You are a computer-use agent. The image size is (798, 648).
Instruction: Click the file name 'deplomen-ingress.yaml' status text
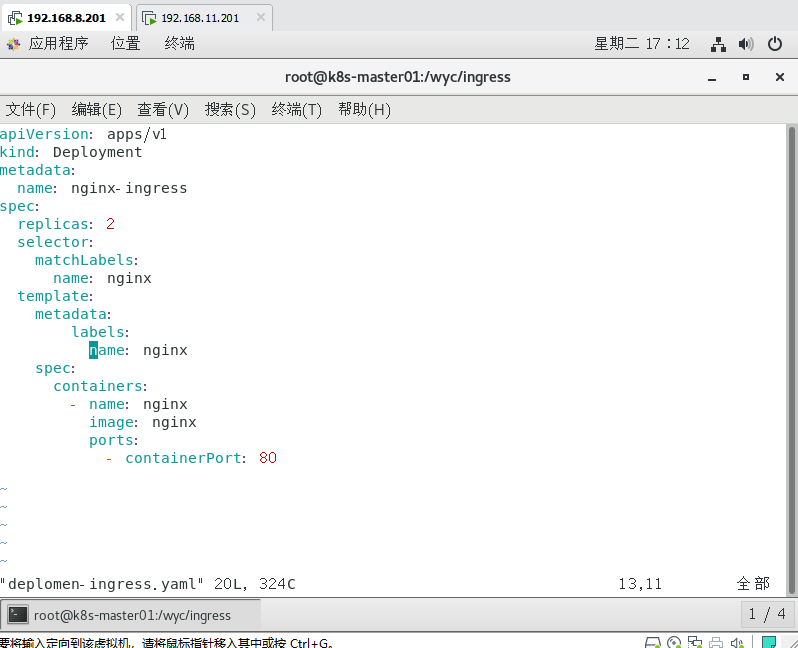102,584
